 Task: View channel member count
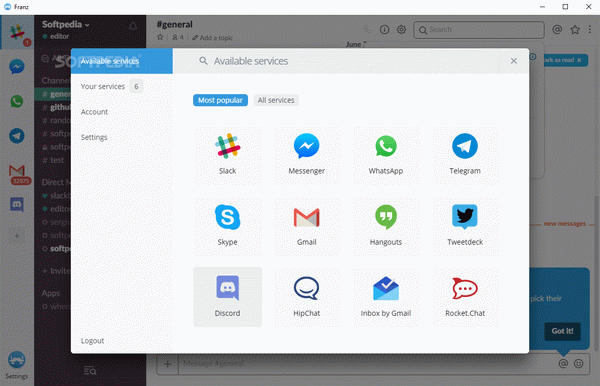(178, 37)
